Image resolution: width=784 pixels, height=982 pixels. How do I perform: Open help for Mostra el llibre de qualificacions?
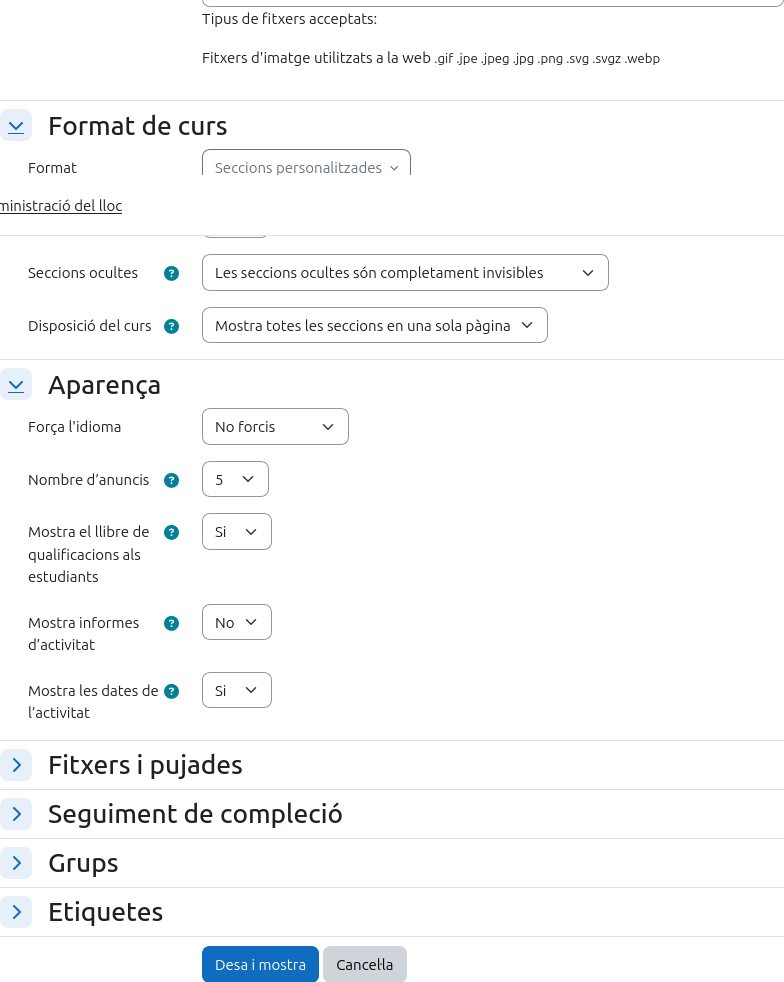(x=171, y=532)
